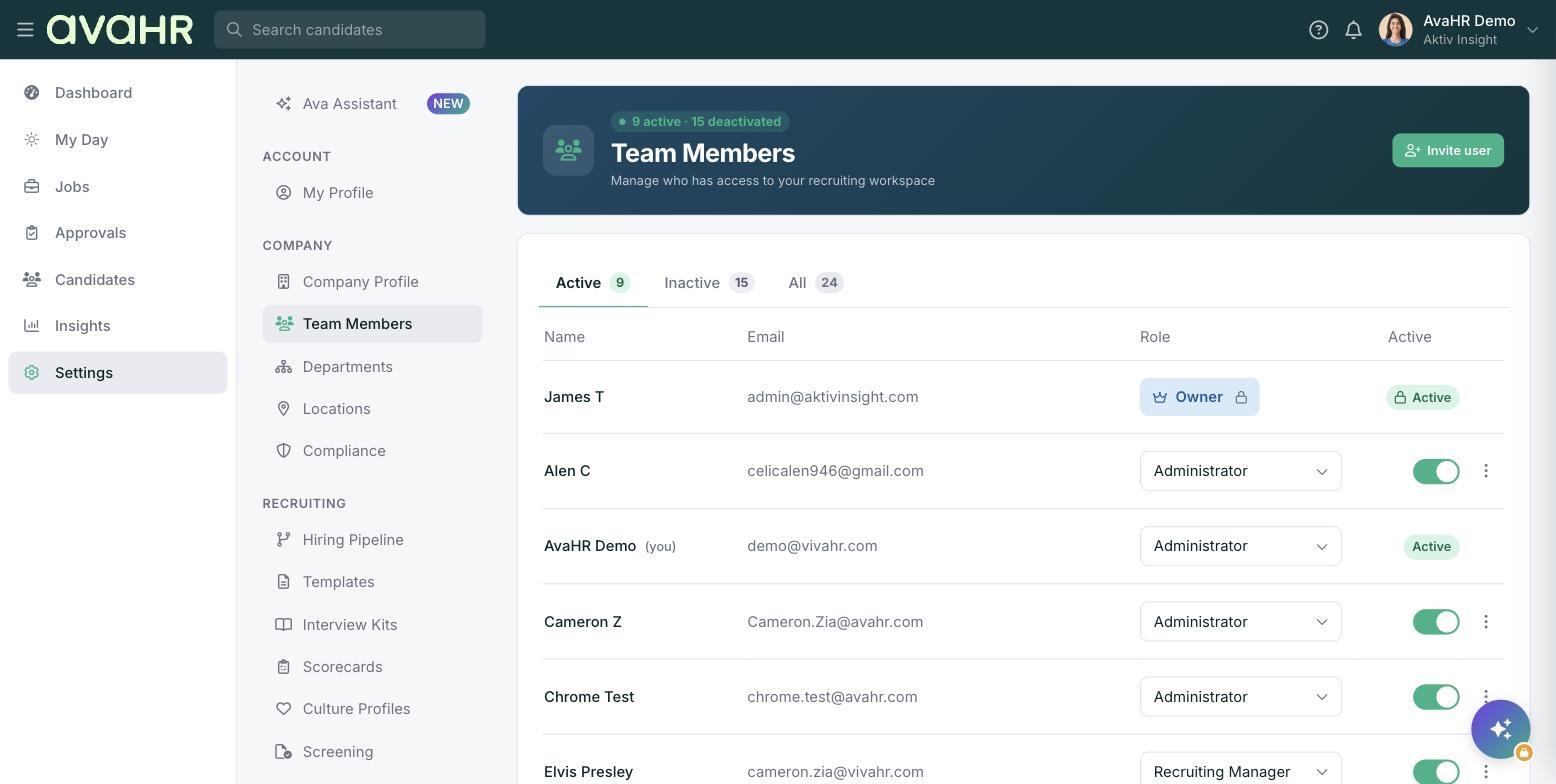Viewport: 1556px width, 784px height.
Task: Open Templates settings
Action: [x=372, y=582]
